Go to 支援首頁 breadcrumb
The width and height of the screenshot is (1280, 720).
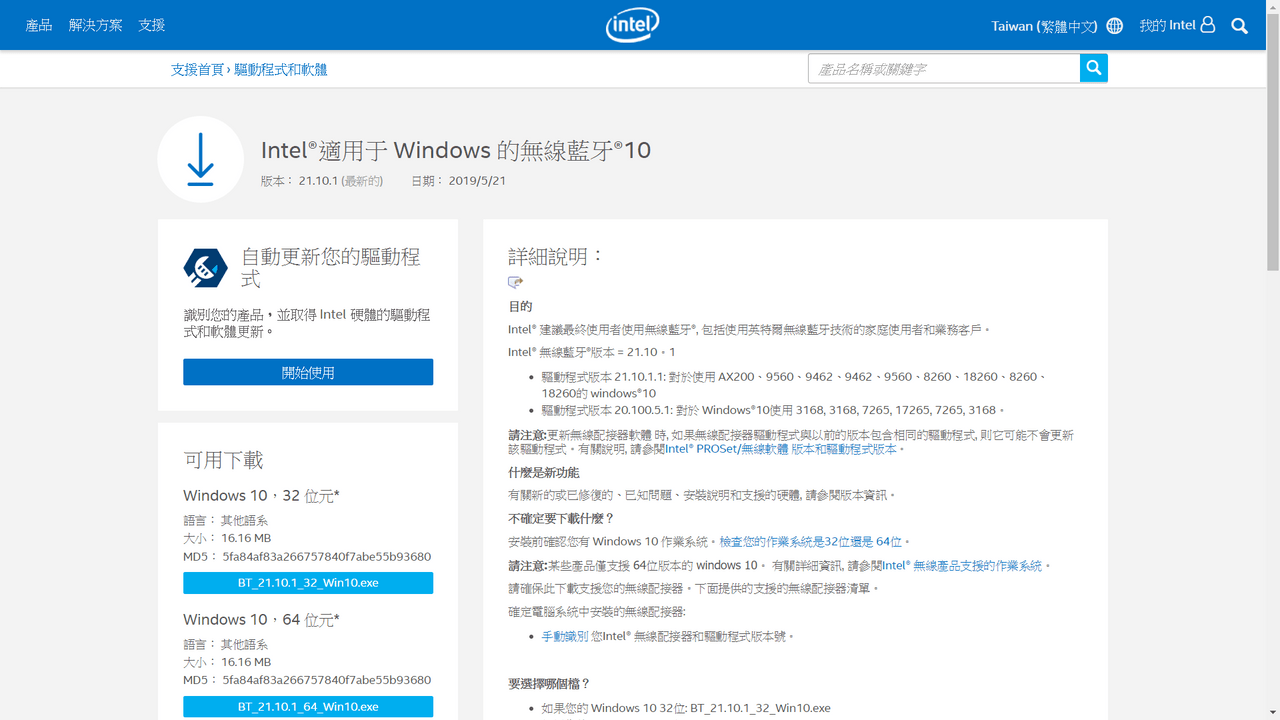(x=197, y=70)
